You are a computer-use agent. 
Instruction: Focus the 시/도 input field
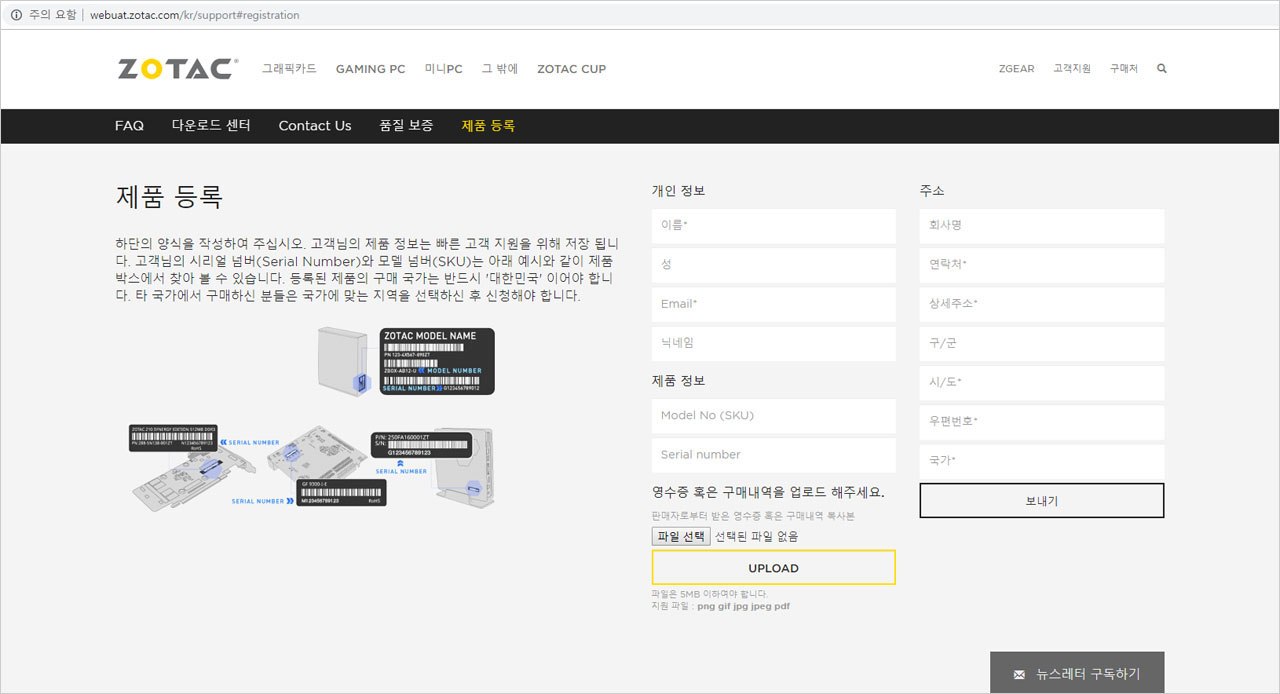click(1042, 383)
